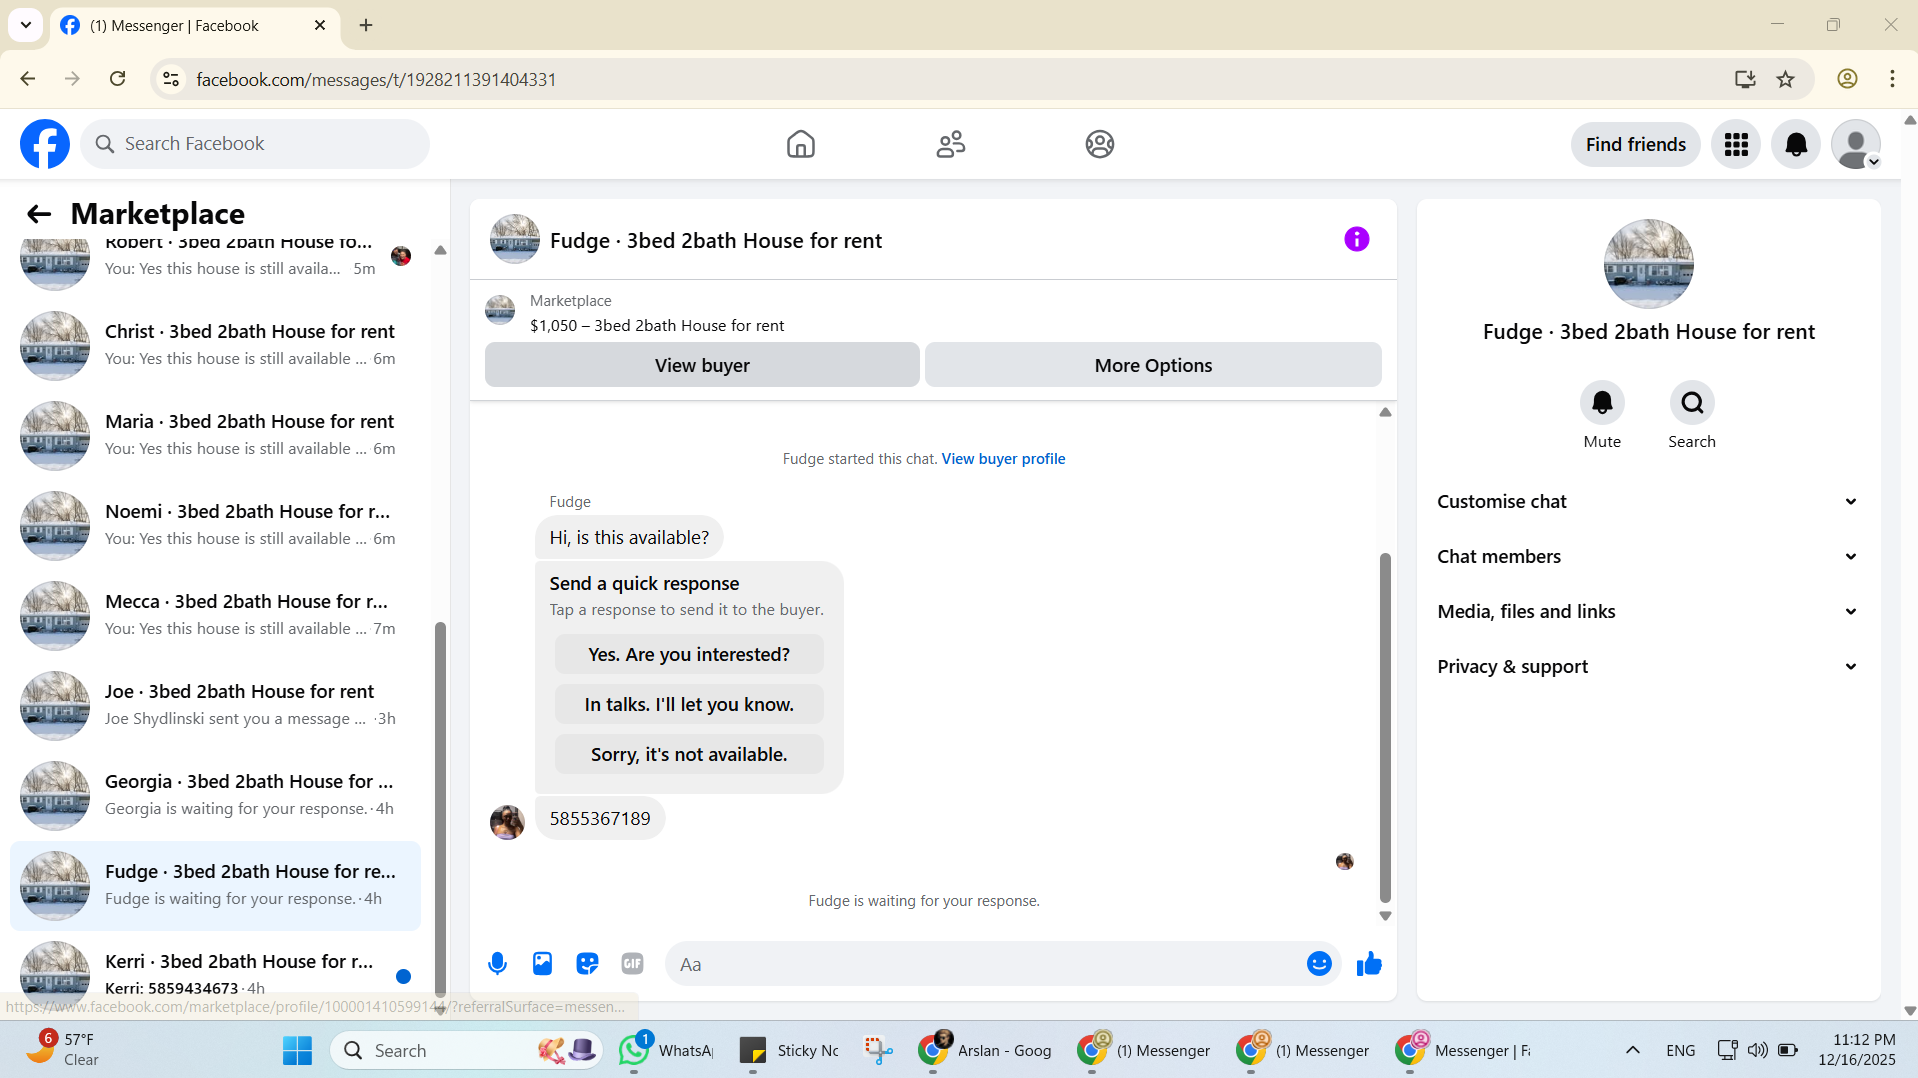1918x1078 pixels.
Task: Send a thumbs-up like
Action: point(1369,964)
